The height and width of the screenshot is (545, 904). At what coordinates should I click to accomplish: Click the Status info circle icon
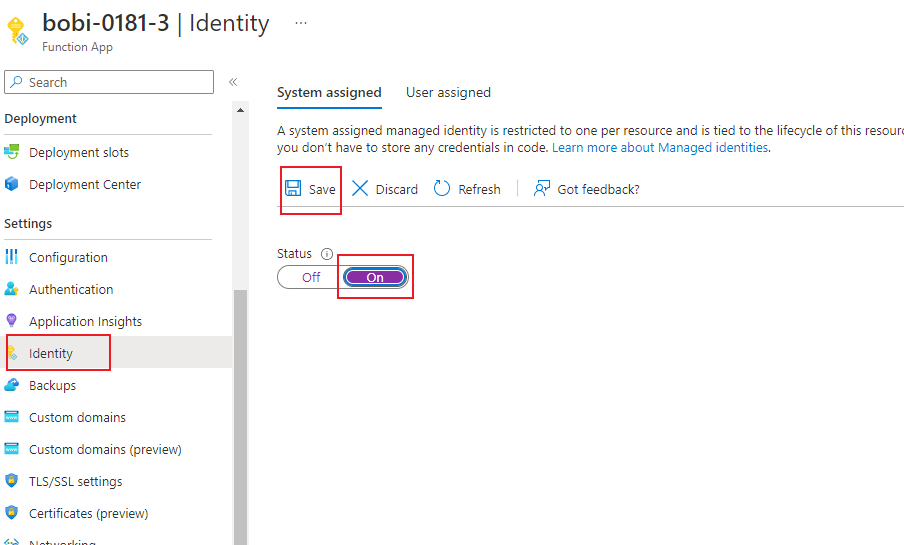(x=327, y=254)
